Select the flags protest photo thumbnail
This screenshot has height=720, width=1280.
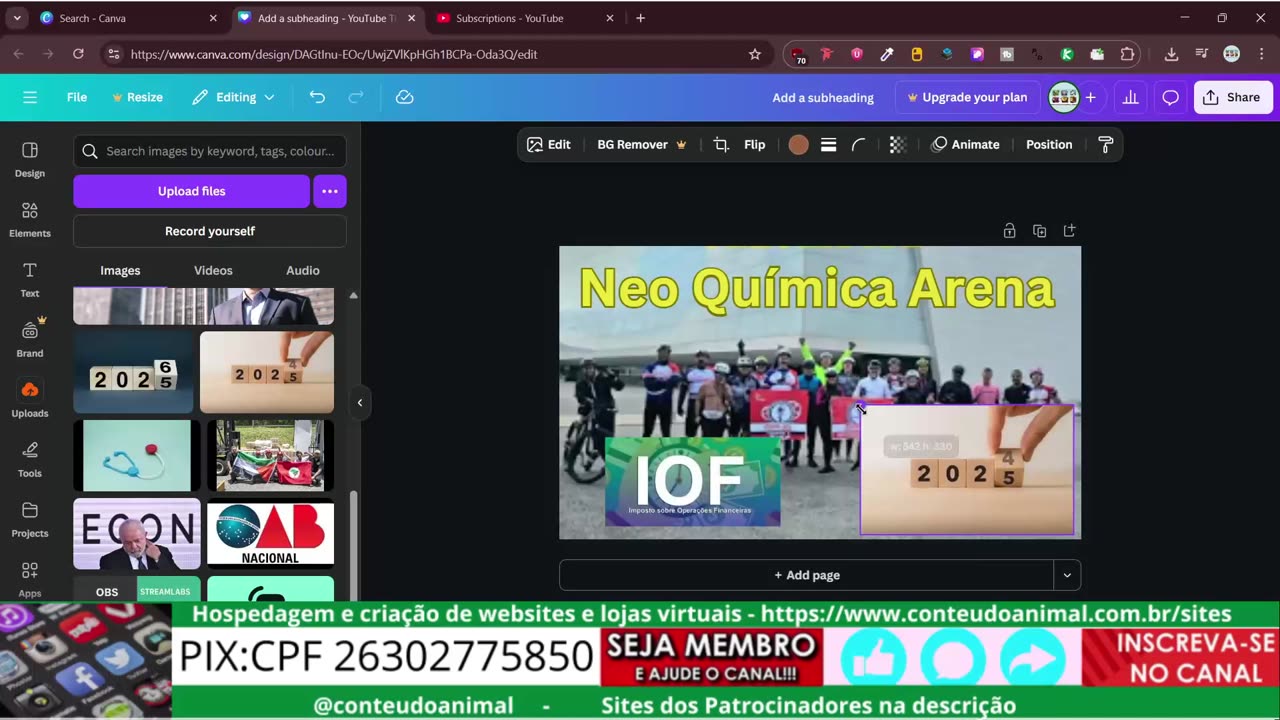[270, 456]
